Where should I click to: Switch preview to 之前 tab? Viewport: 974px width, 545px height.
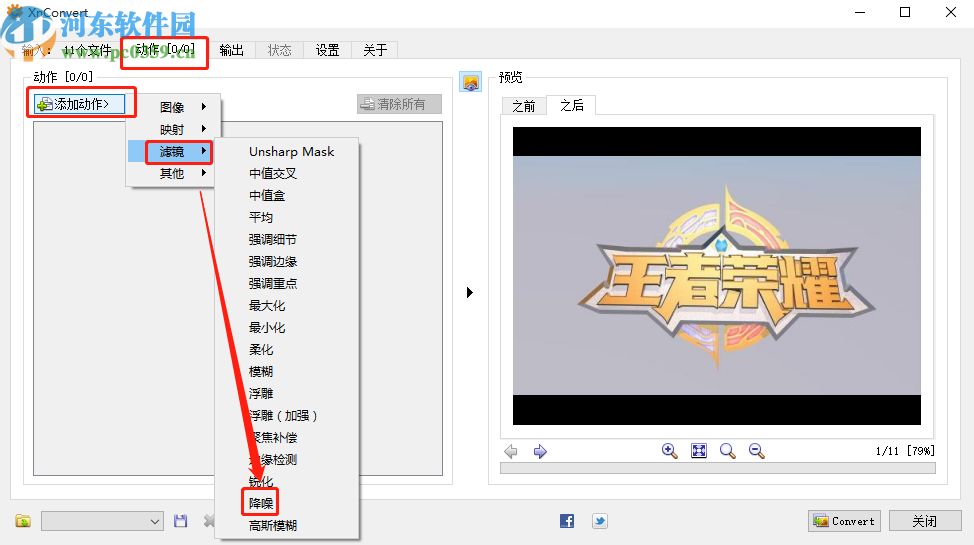click(x=524, y=106)
